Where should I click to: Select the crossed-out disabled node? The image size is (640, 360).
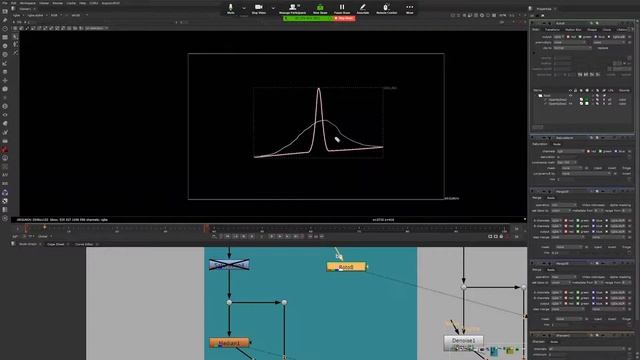coord(229,265)
